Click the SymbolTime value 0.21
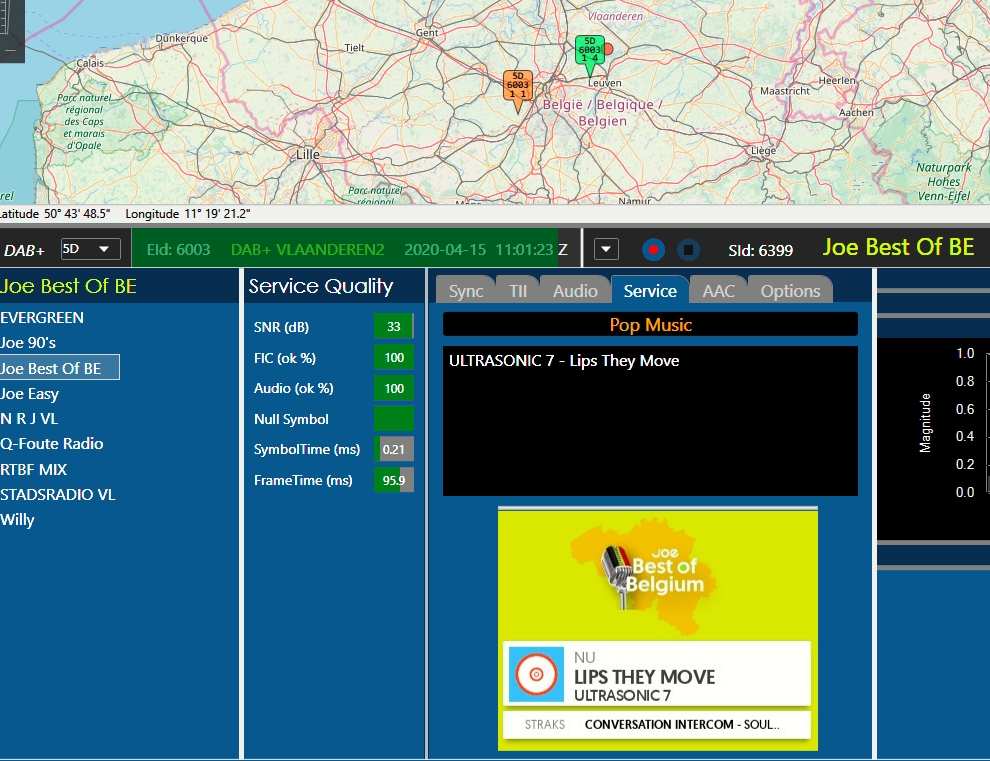The width and height of the screenshot is (990, 761). pyautogui.click(x=394, y=450)
